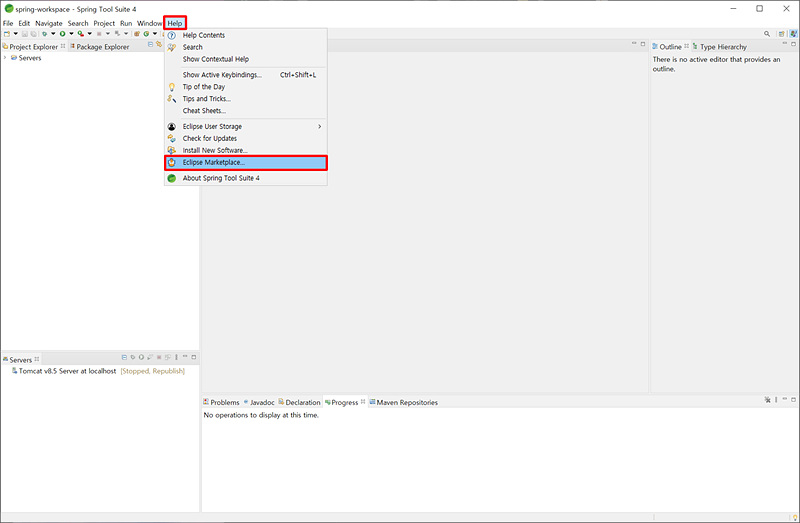Open the Progress view menu icon

[x=777, y=400]
